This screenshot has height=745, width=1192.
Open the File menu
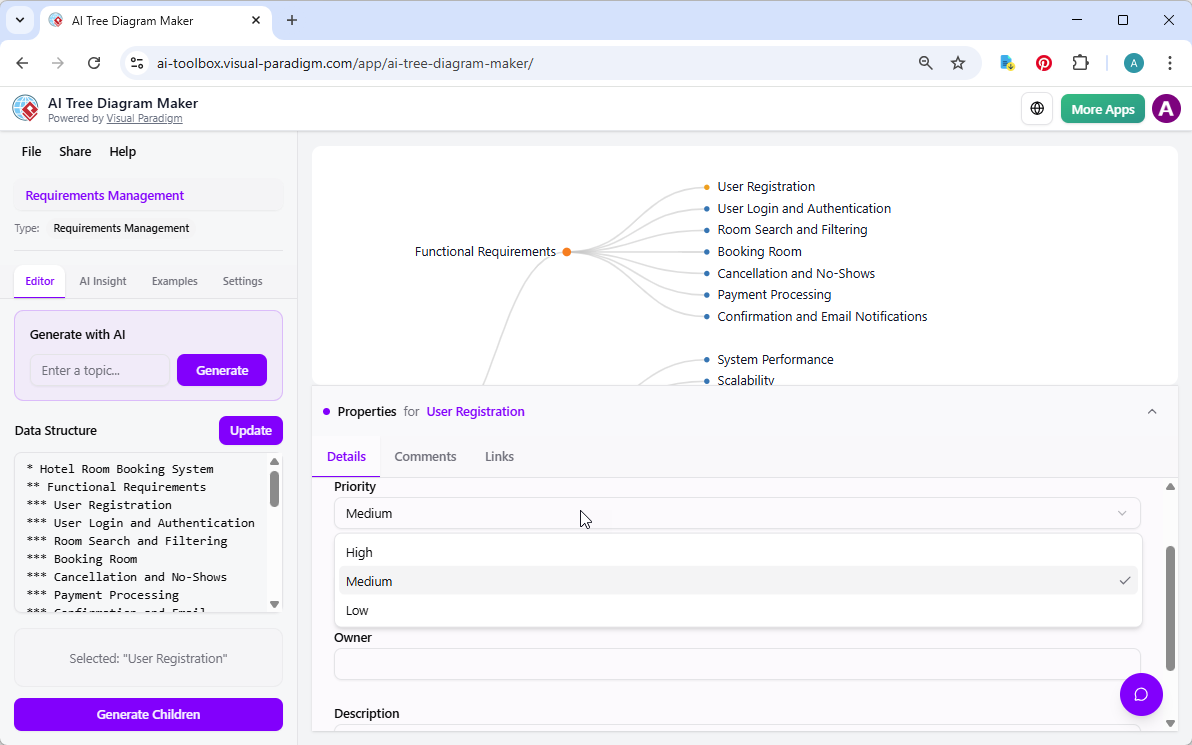point(31,151)
